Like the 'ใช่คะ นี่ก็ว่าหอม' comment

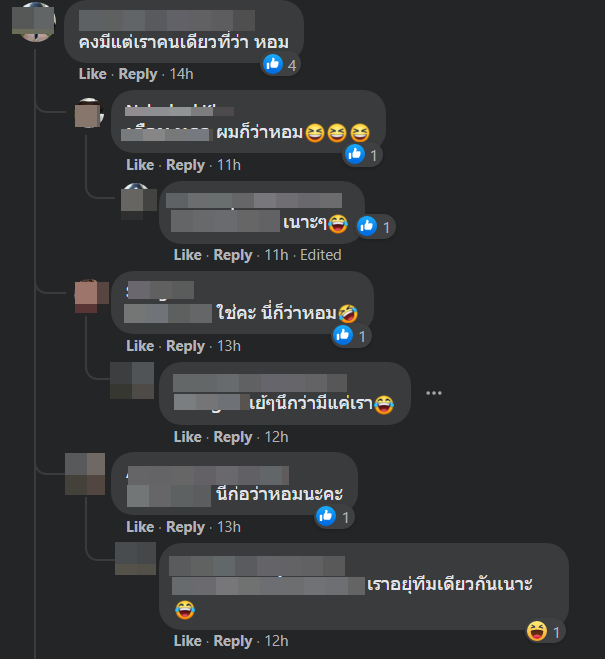tap(140, 346)
